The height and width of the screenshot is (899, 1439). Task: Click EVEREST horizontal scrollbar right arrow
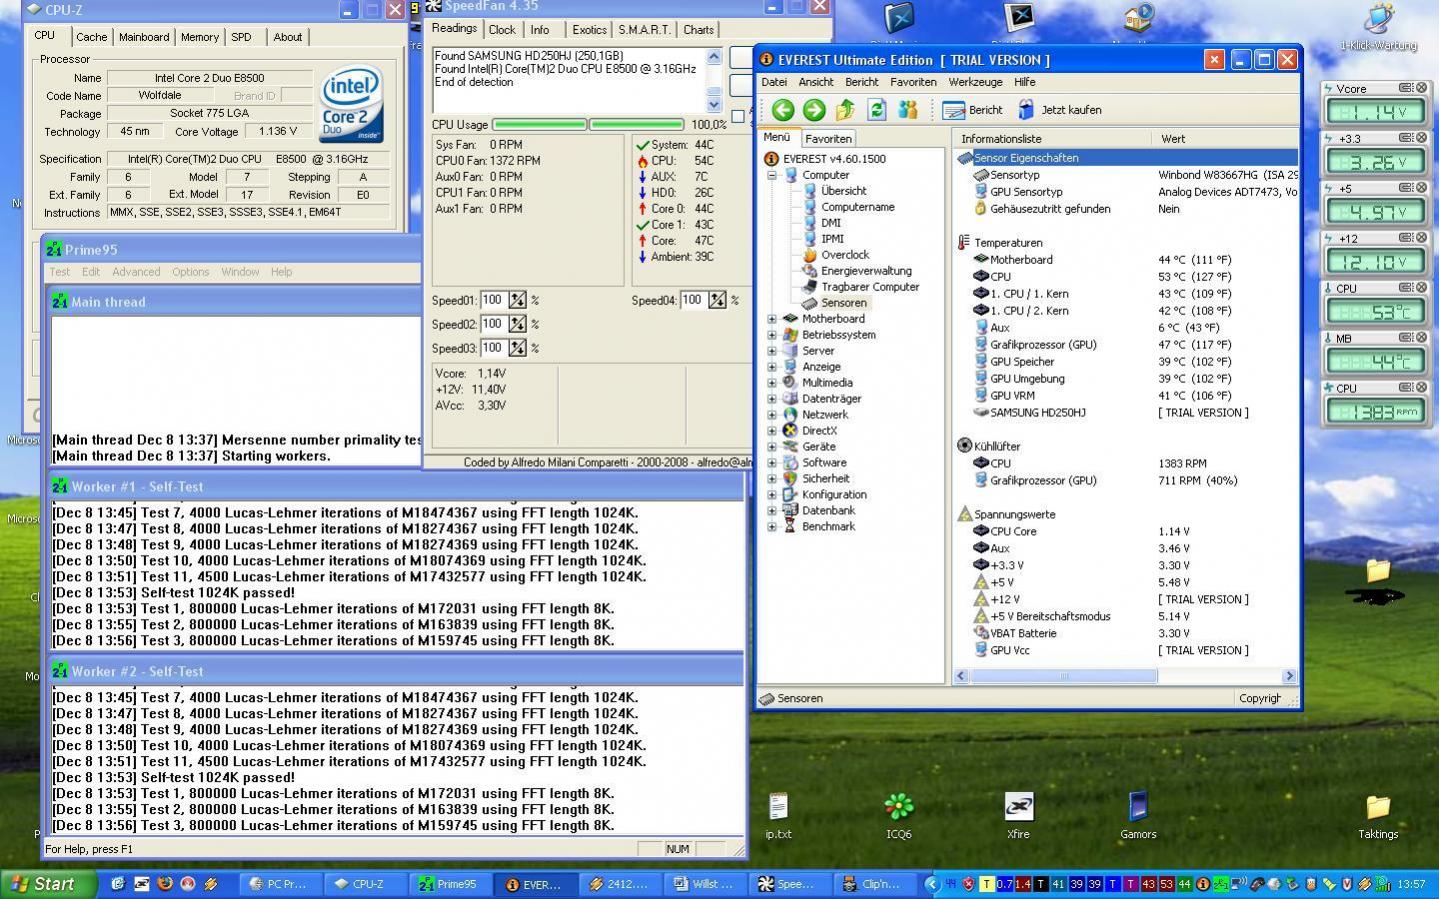(1288, 676)
